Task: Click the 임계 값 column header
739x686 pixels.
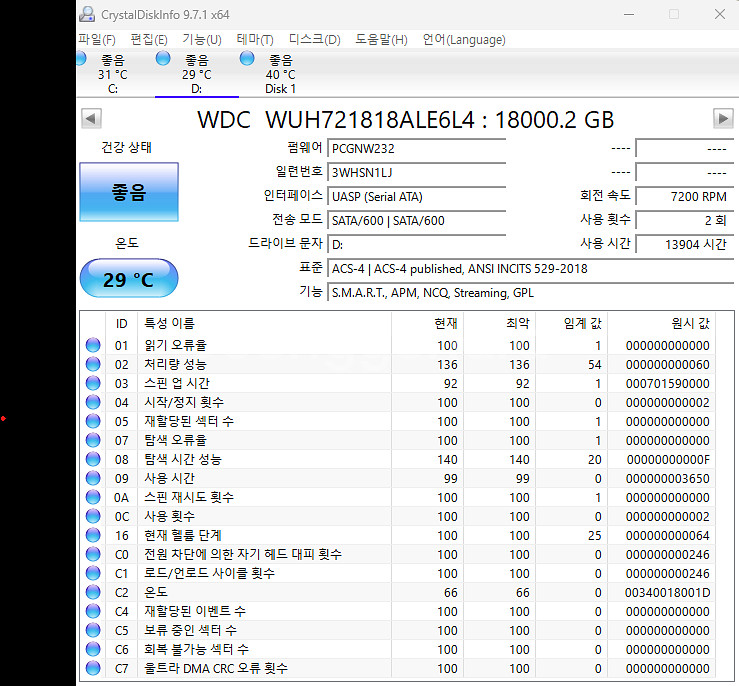Action: click(x=572, y=323)
